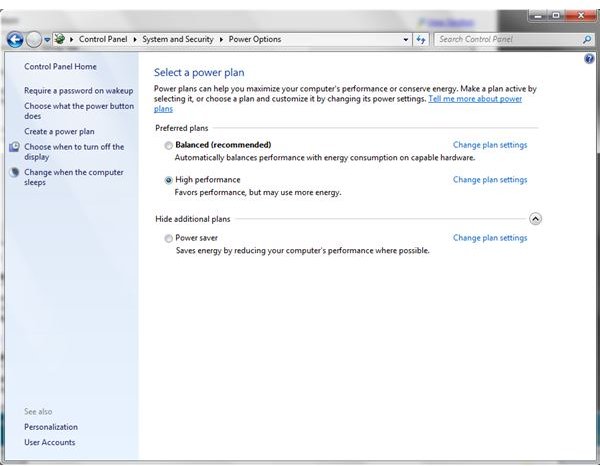Open the recent pages dropdown arrow
The height and width of the screenshot is (466, 600).
(x=47, y=39)
